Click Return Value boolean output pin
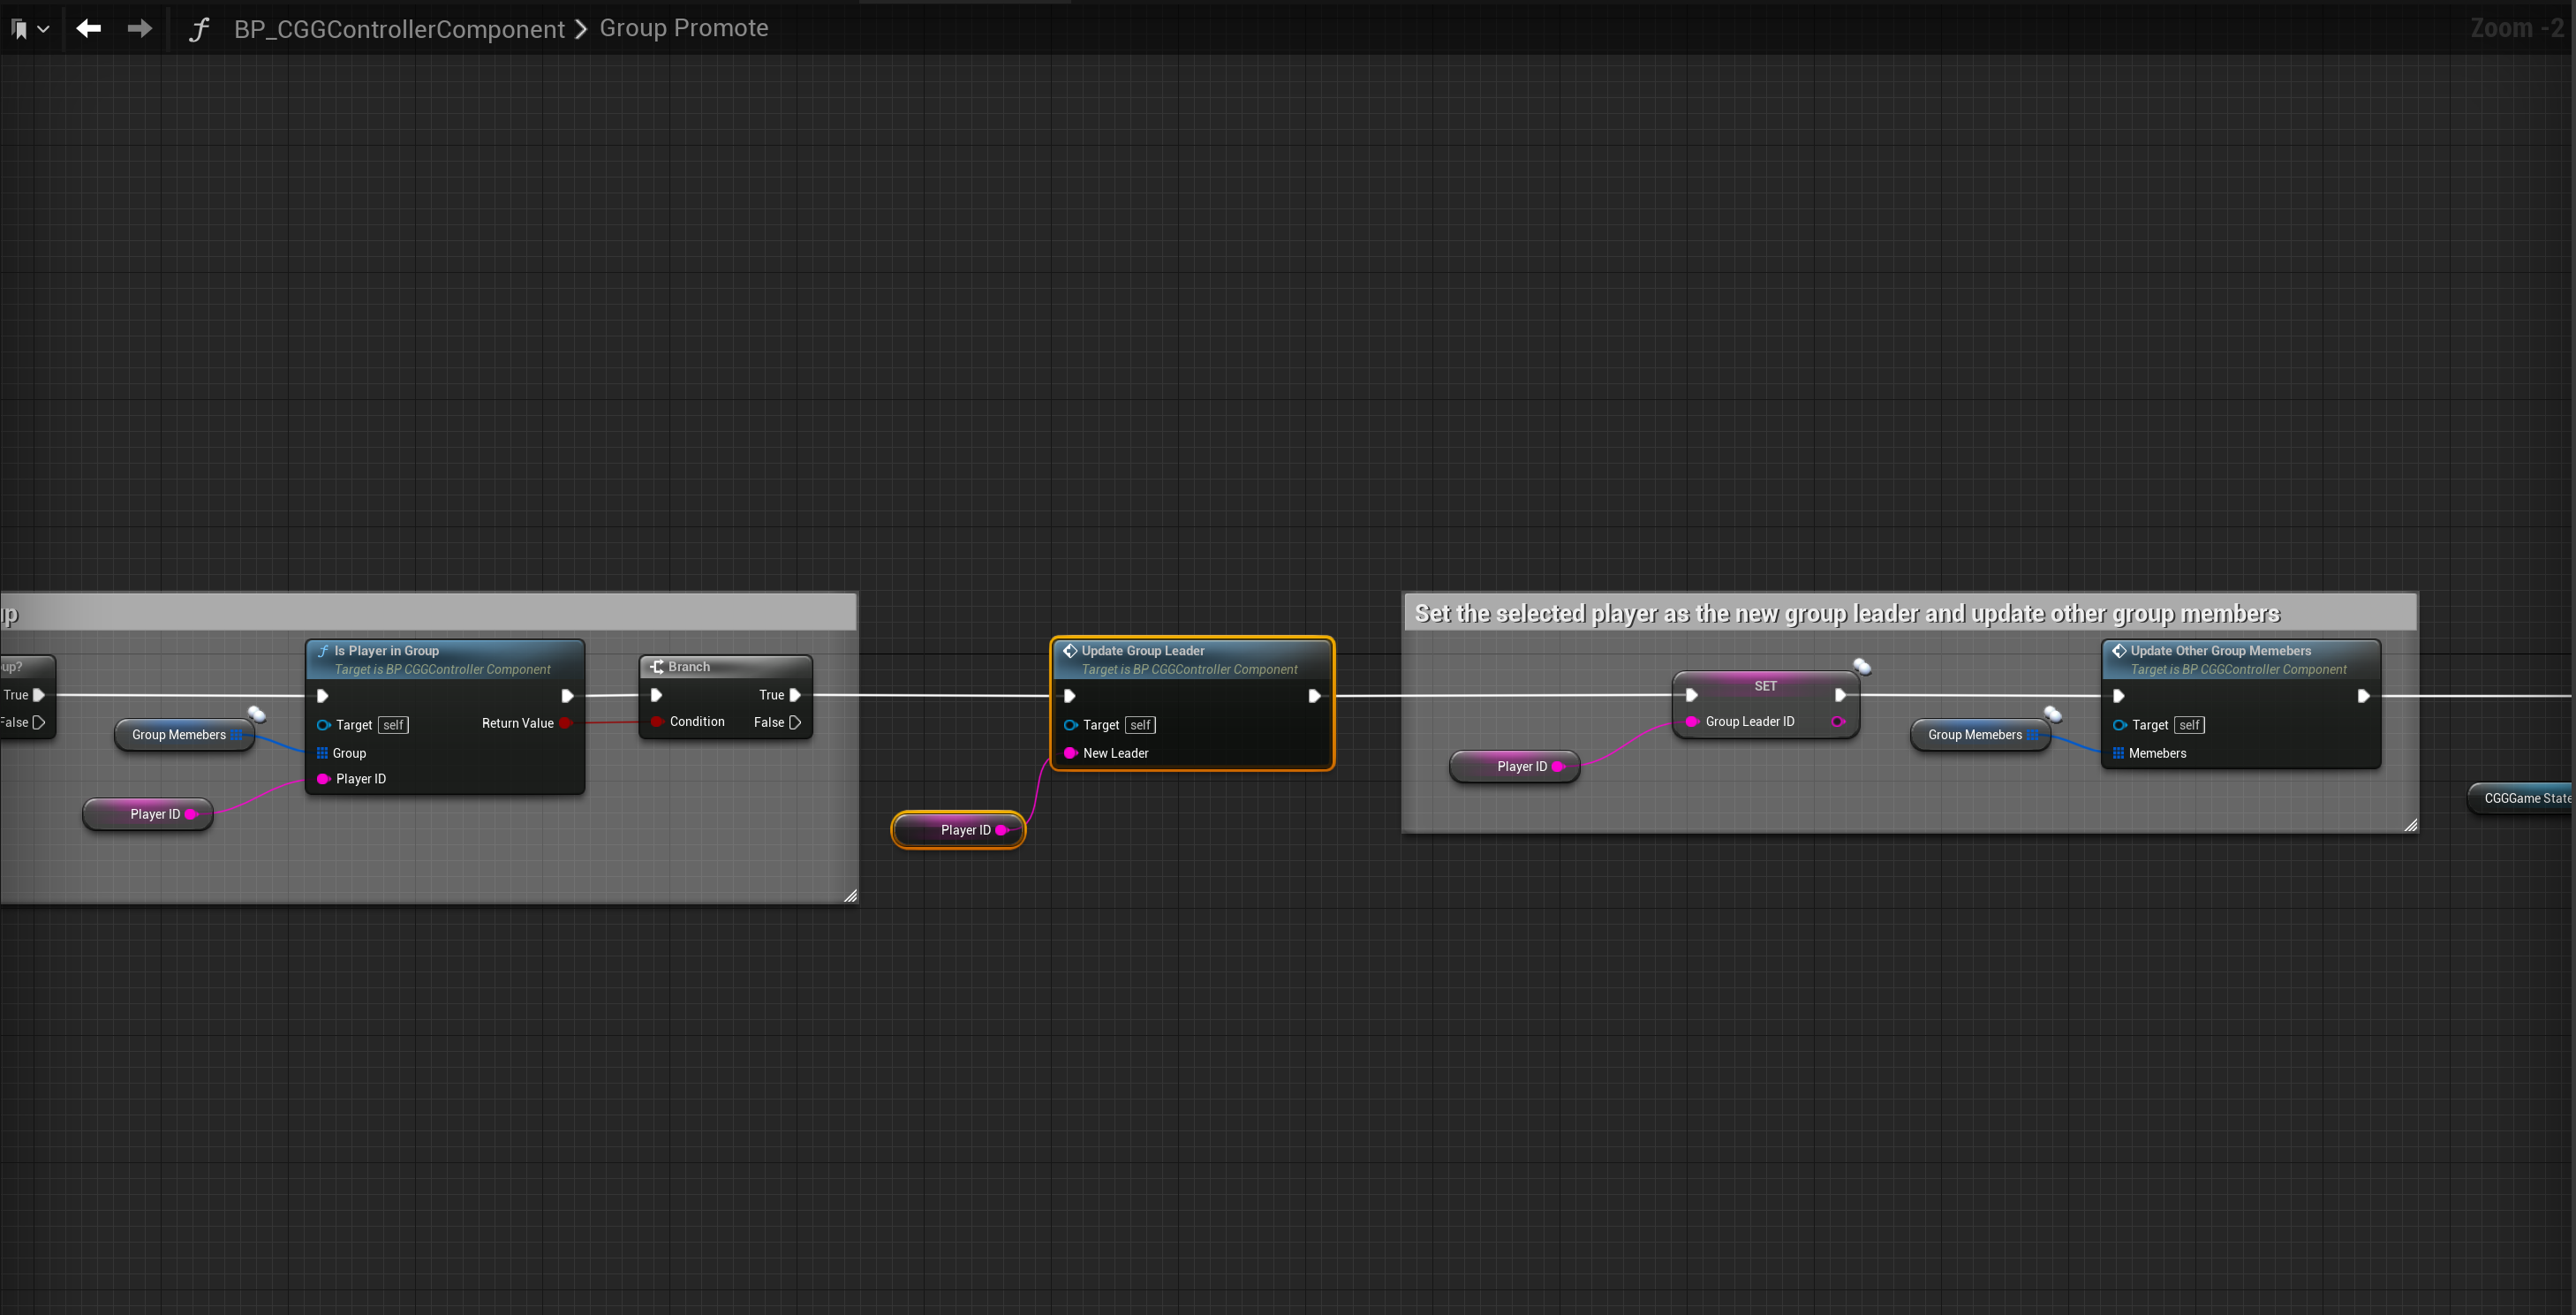The width and height of the screenshot is (2576, 1315). point(565,723)
